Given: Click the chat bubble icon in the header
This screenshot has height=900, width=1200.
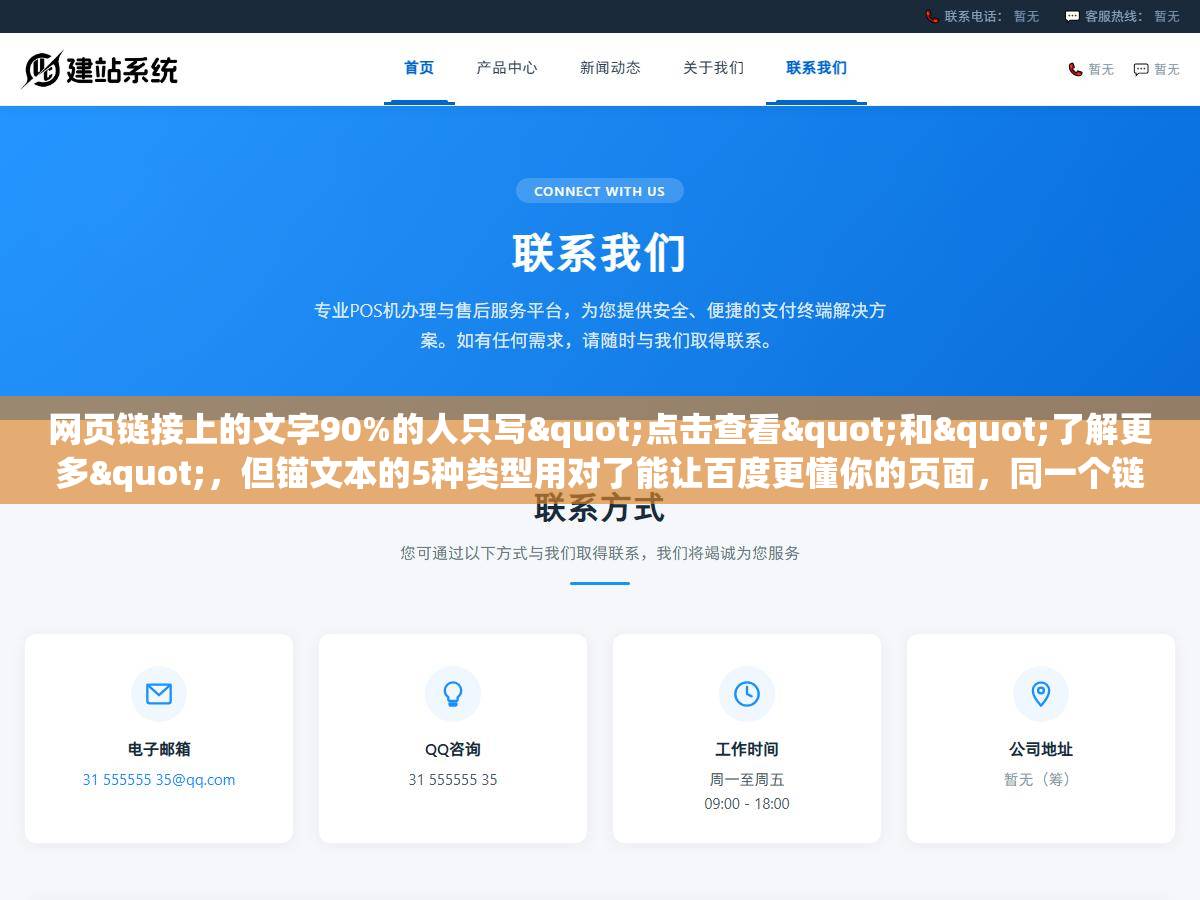Looking at the screenshot, I should (1141, 69).
